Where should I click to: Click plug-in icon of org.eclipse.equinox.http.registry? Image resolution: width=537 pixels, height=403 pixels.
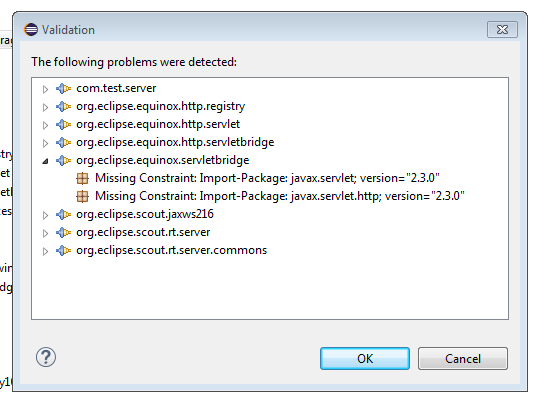63,106
